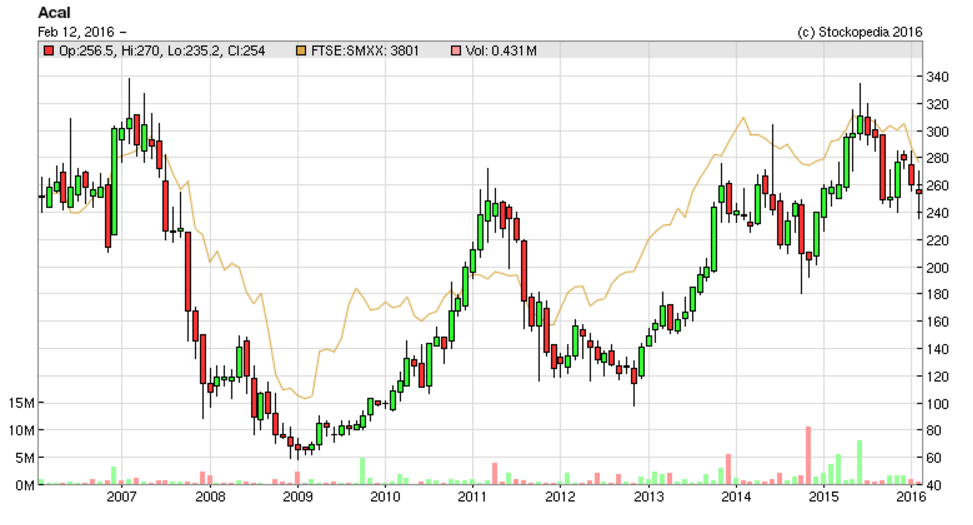973x525 pixels.
Task: Click the 2011 x-axis label
Action: coord(472,496)
